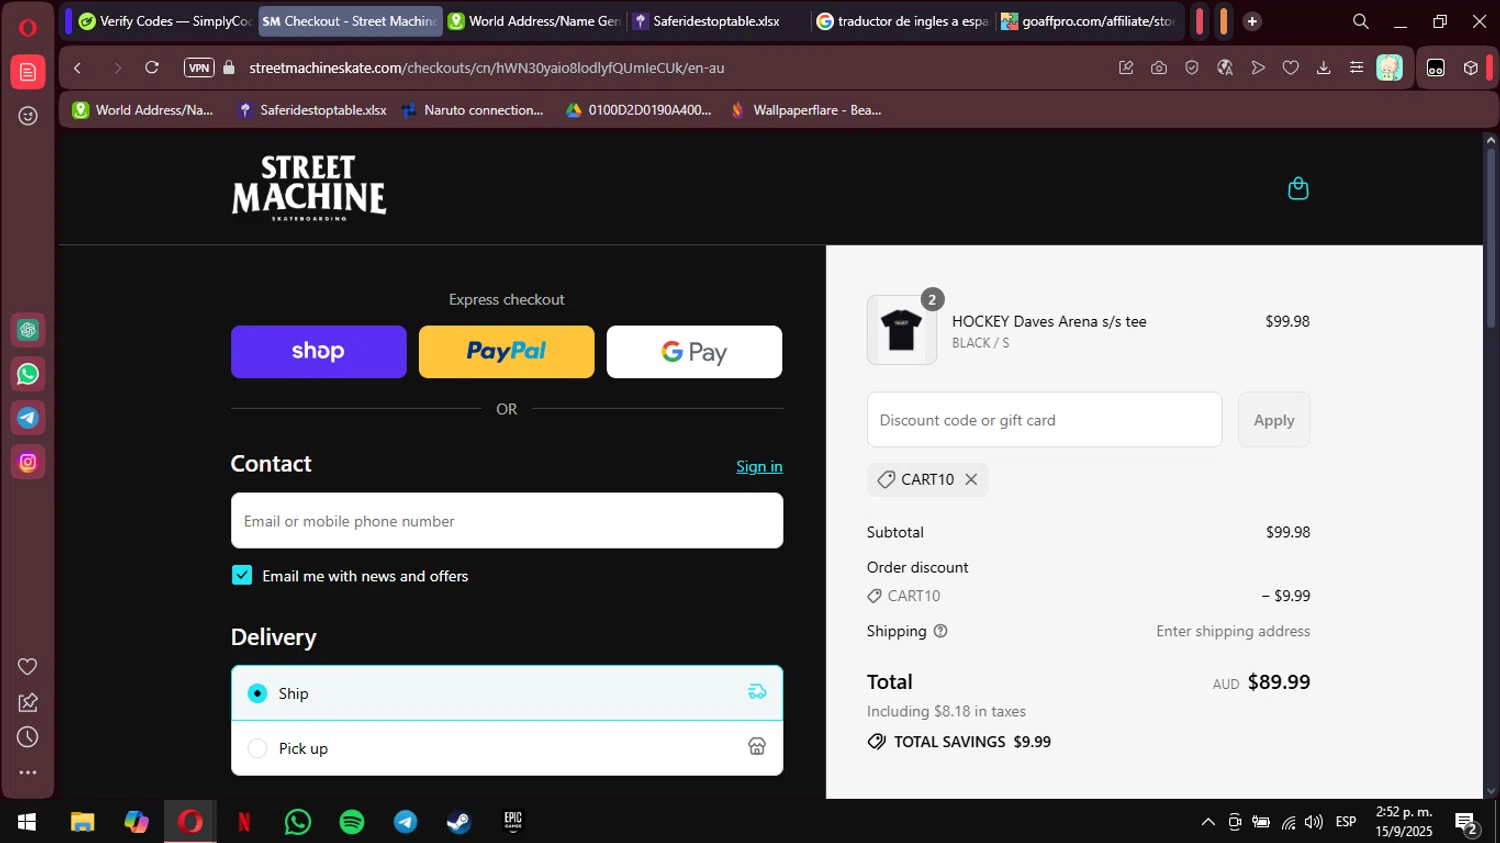Open the Naruto connection bookmark
The image size is (1500, 843).
tap(472, 110)
